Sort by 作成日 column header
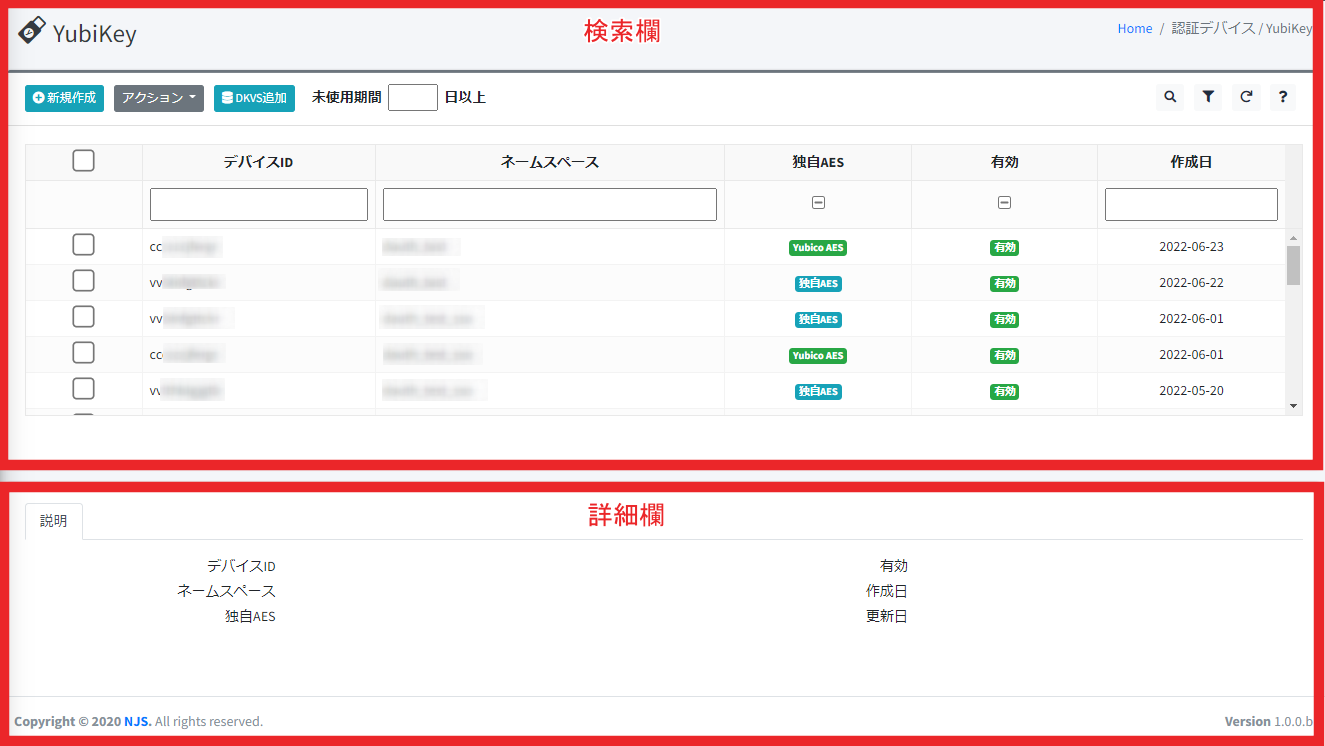This screenshot has height=746, width=1325. tap(1191, 162)
